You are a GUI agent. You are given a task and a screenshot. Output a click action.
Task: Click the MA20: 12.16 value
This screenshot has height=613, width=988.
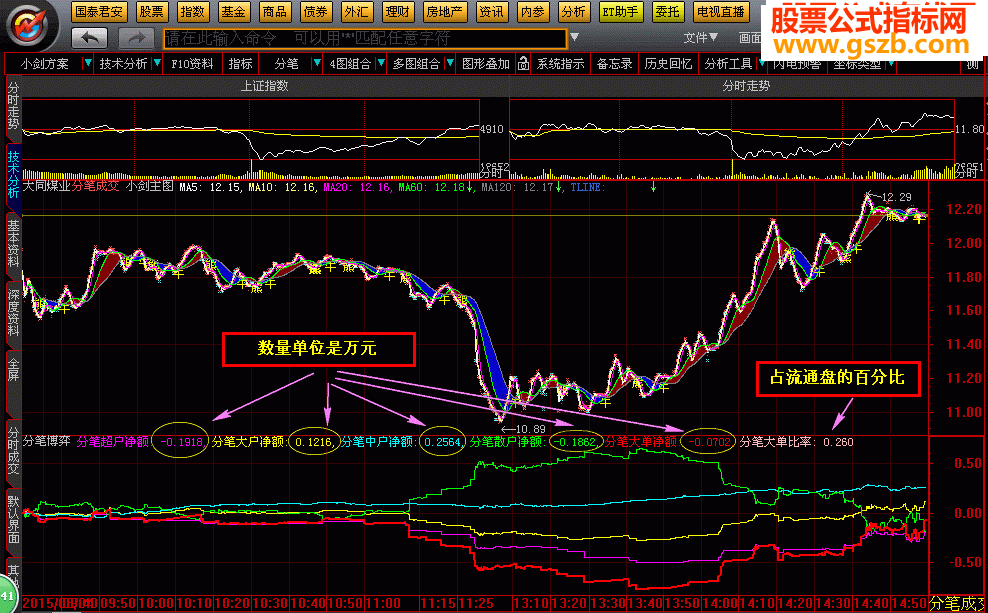point(357,187)
